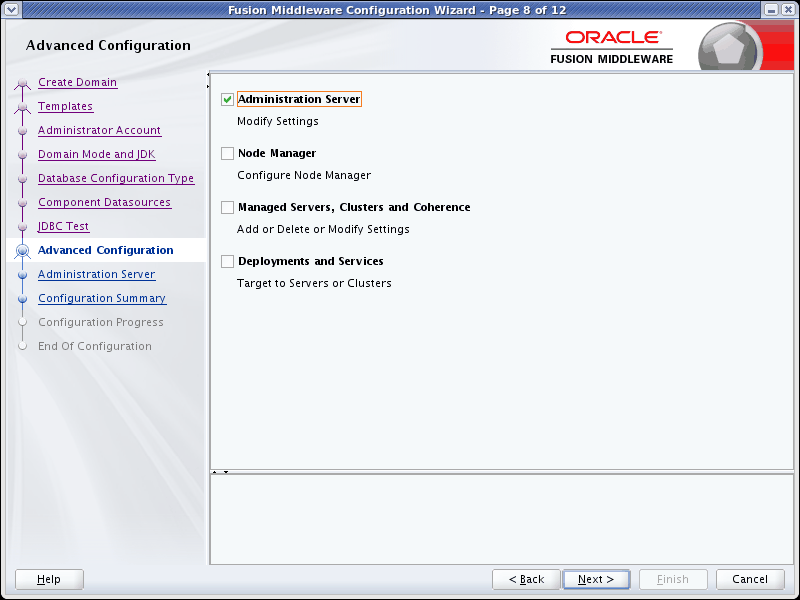
Task: Go to the Create Domain step
Action: [x=78, y=82]
